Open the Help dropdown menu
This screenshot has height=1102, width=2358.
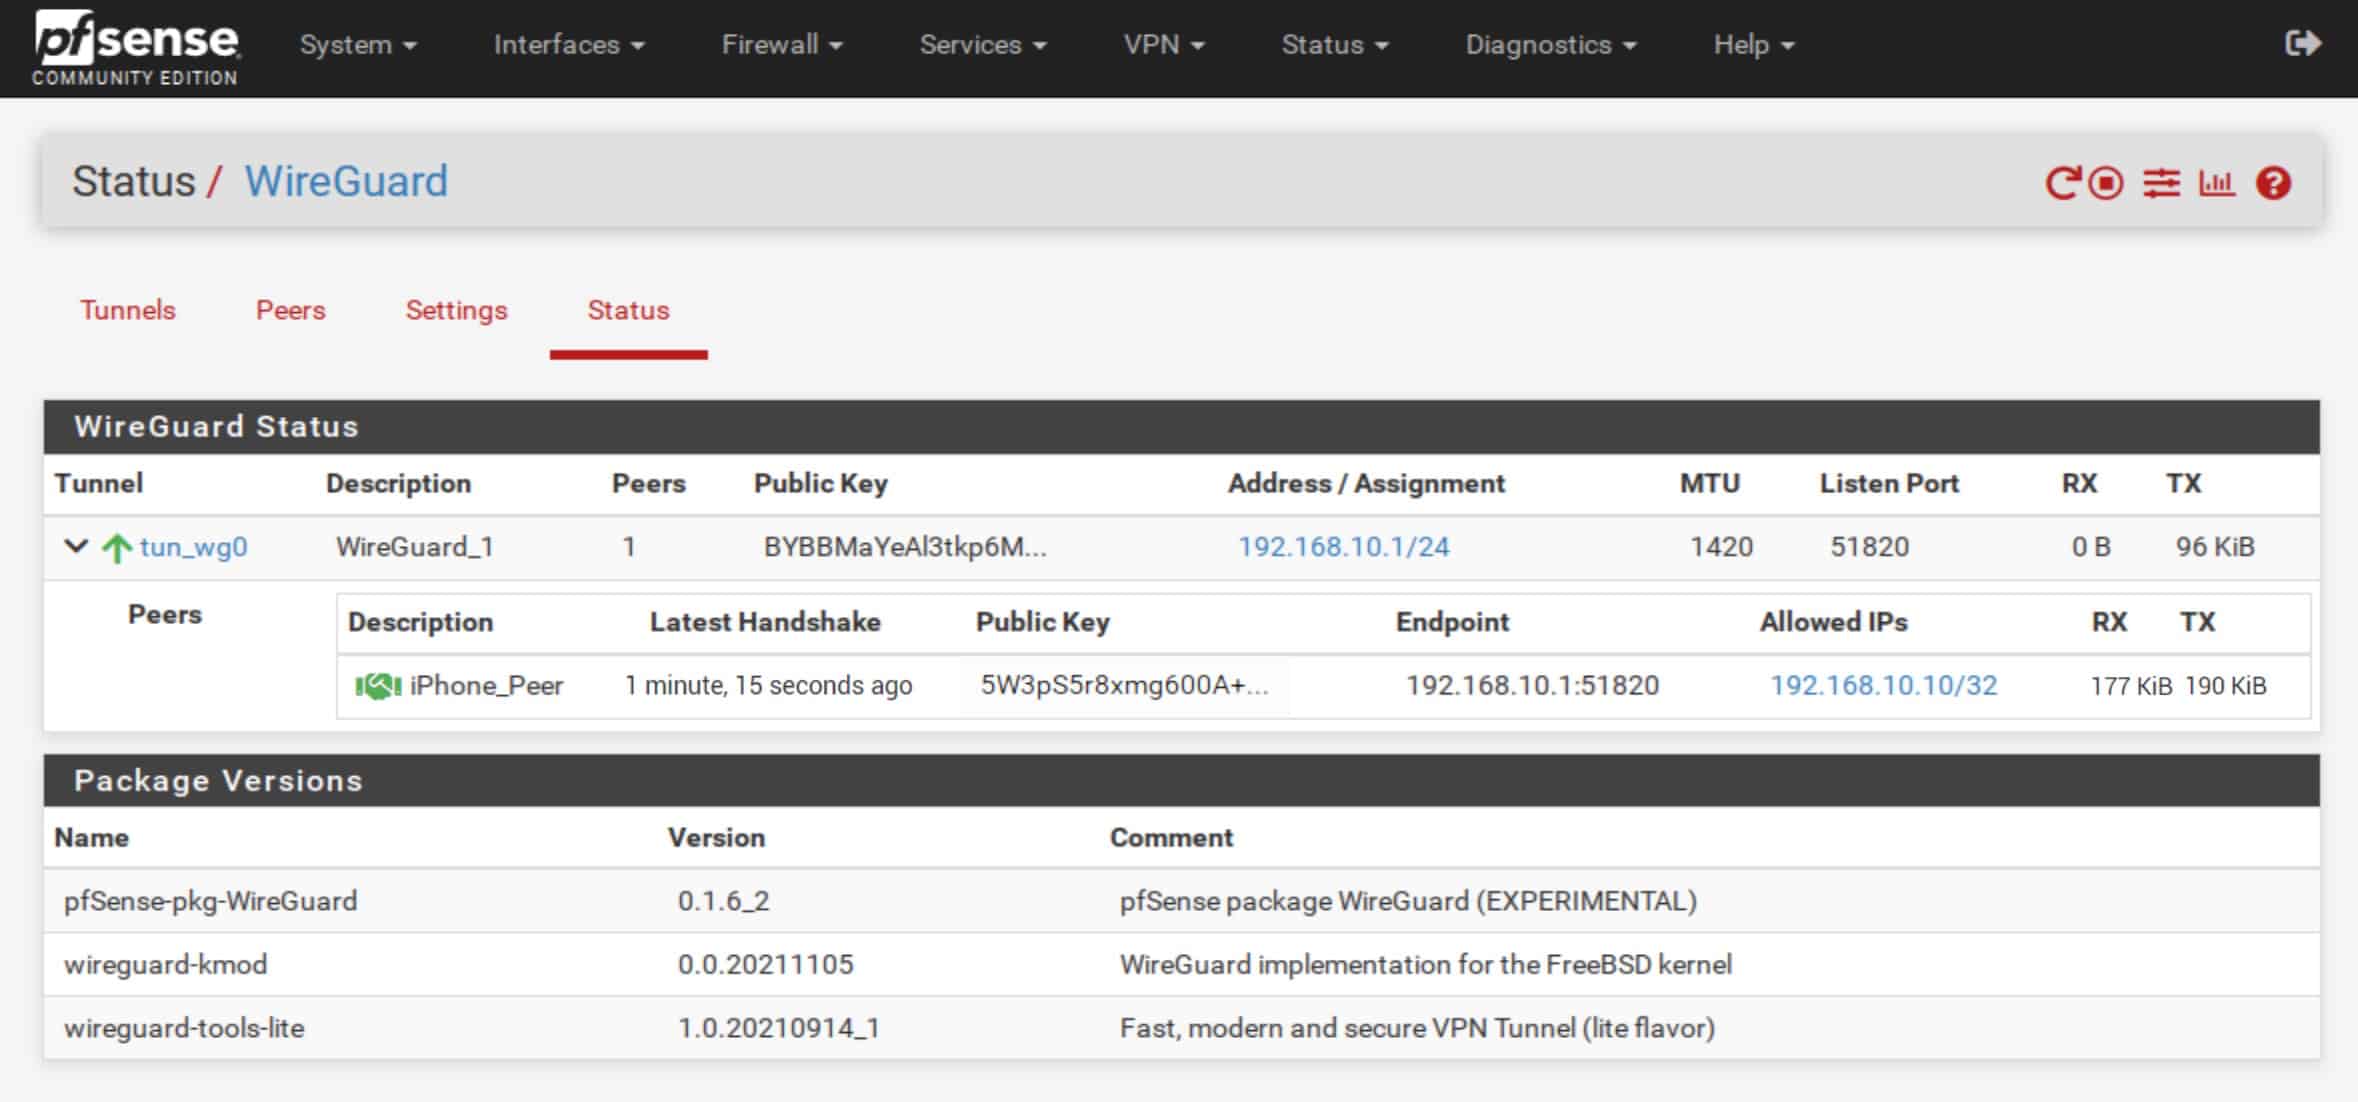(1754, 45)
